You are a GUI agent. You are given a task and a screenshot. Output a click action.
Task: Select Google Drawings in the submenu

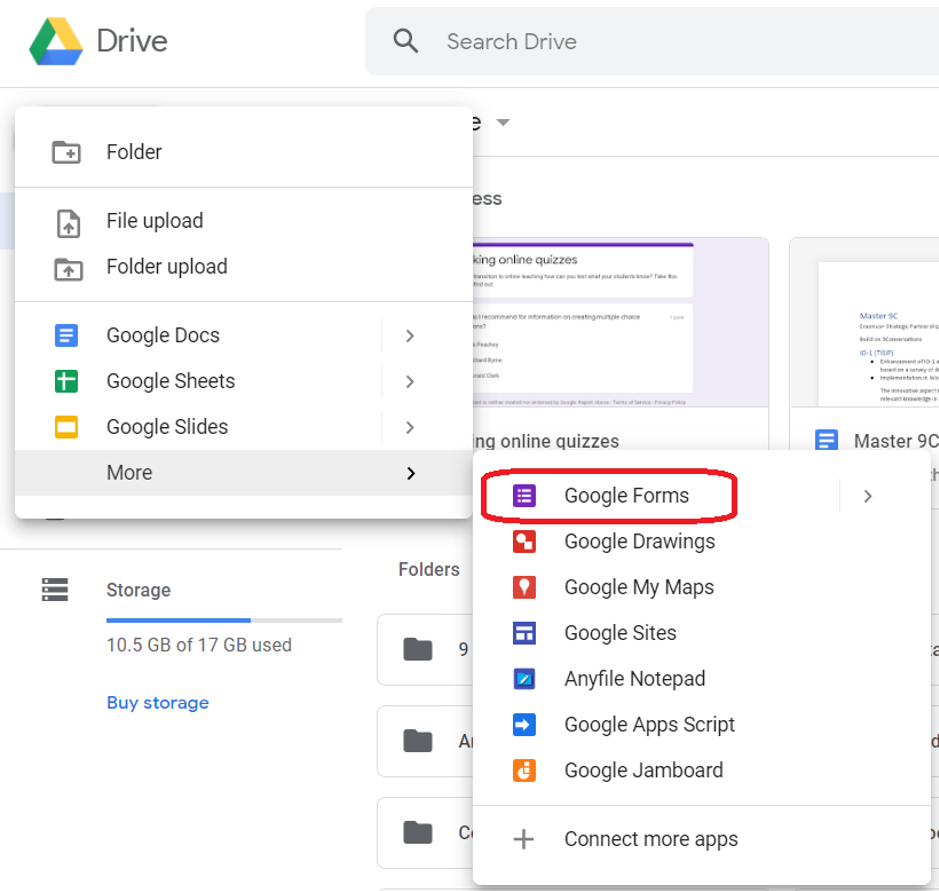pyautogui.click(x=702, y=541)
